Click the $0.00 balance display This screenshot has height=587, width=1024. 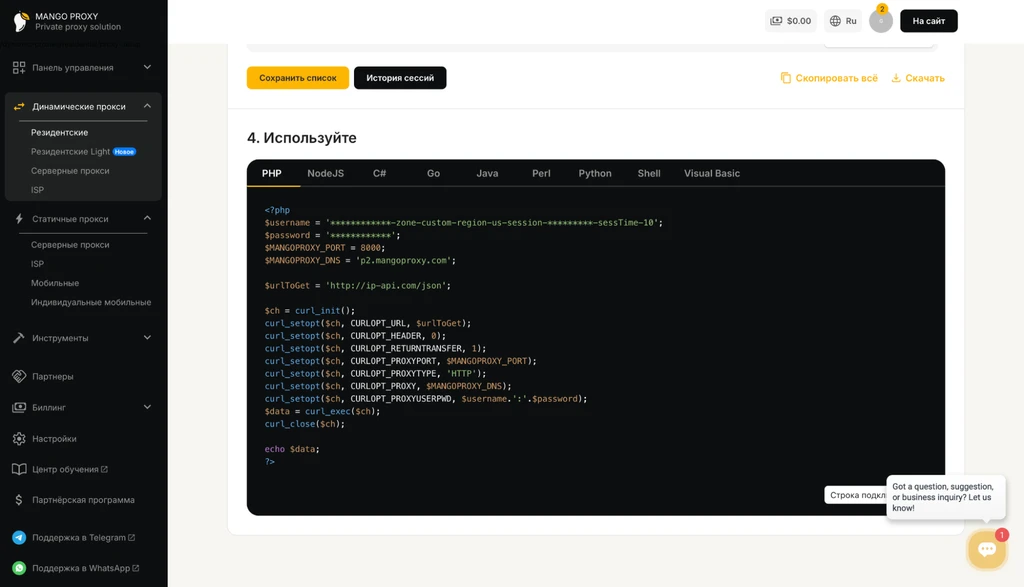tap(791, 21)
